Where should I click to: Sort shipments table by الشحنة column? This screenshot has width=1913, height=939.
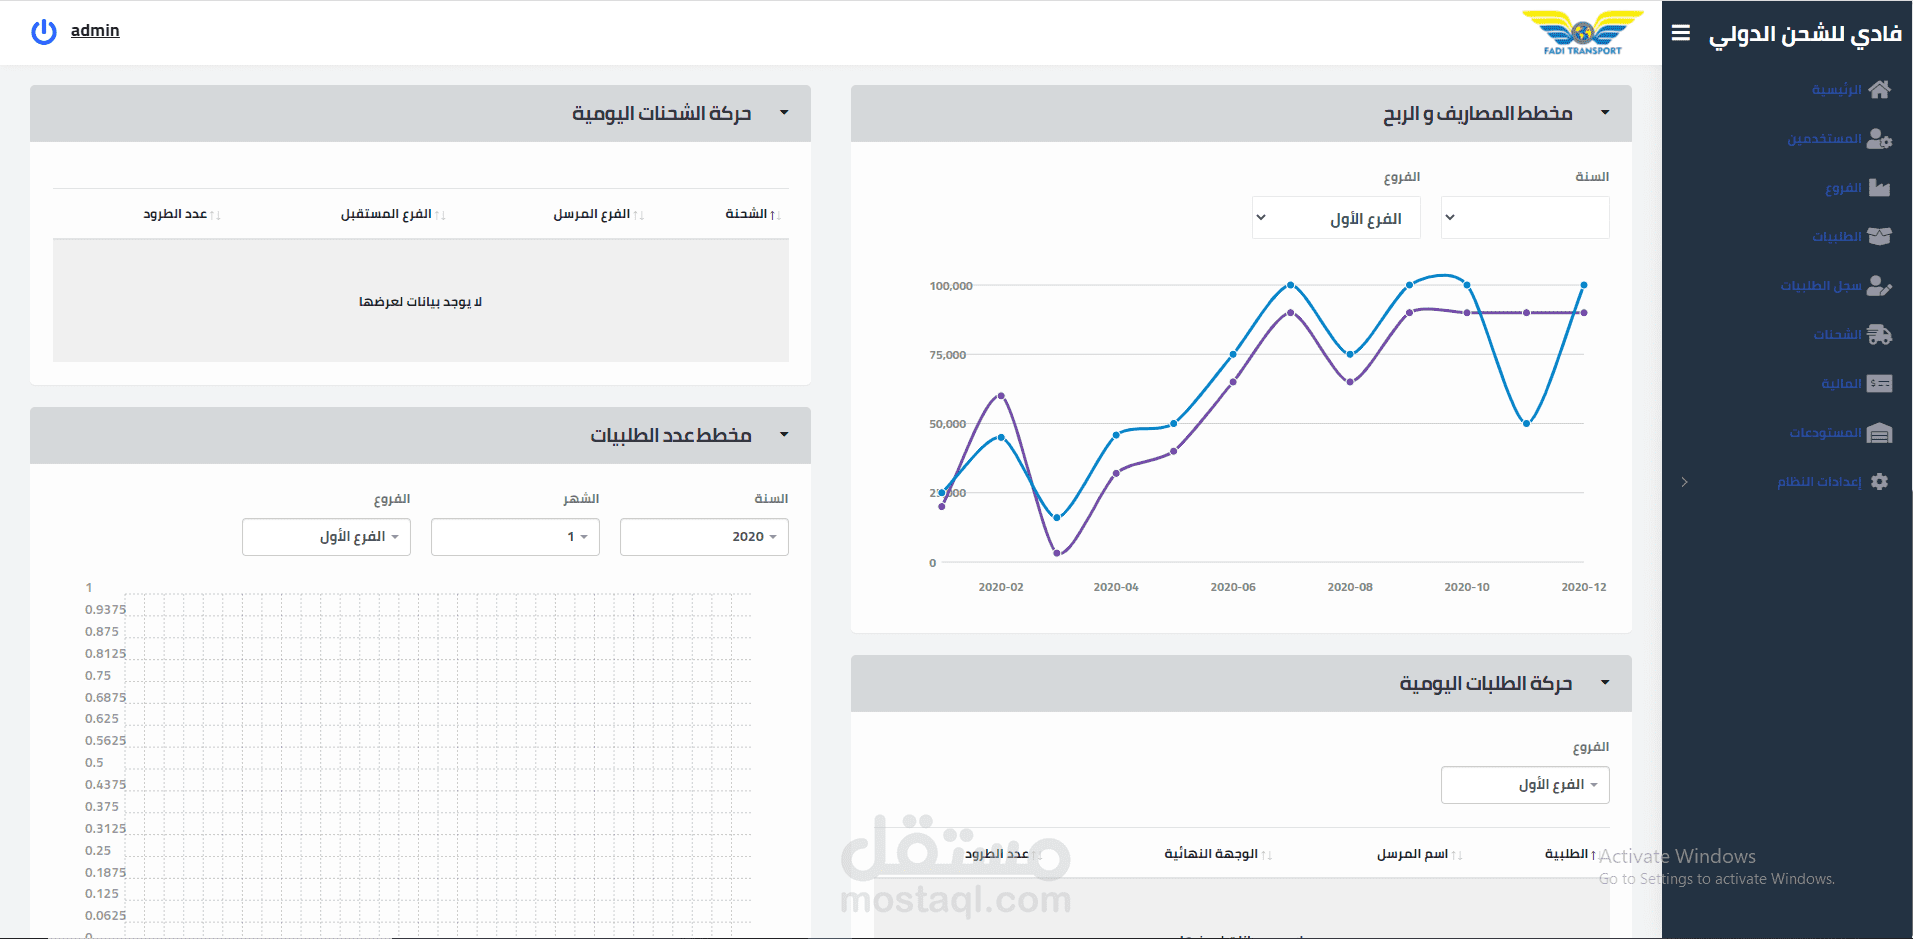753,214
